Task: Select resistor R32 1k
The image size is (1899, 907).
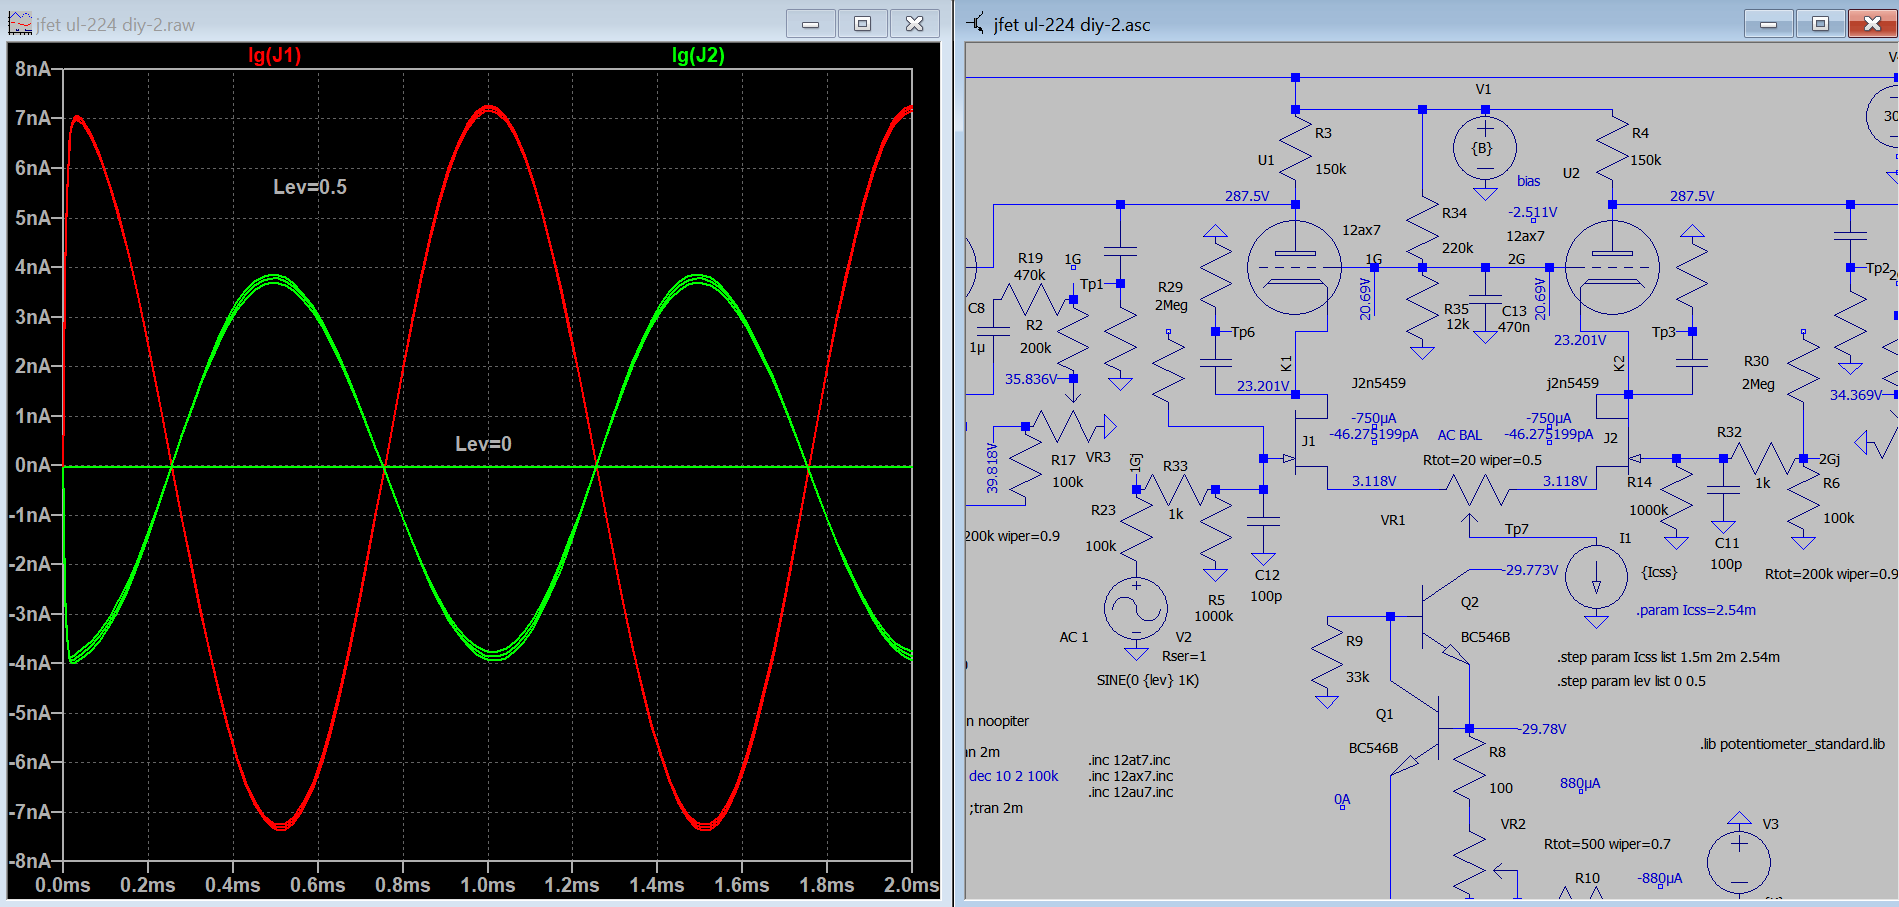Action: tap(1763, 458)
